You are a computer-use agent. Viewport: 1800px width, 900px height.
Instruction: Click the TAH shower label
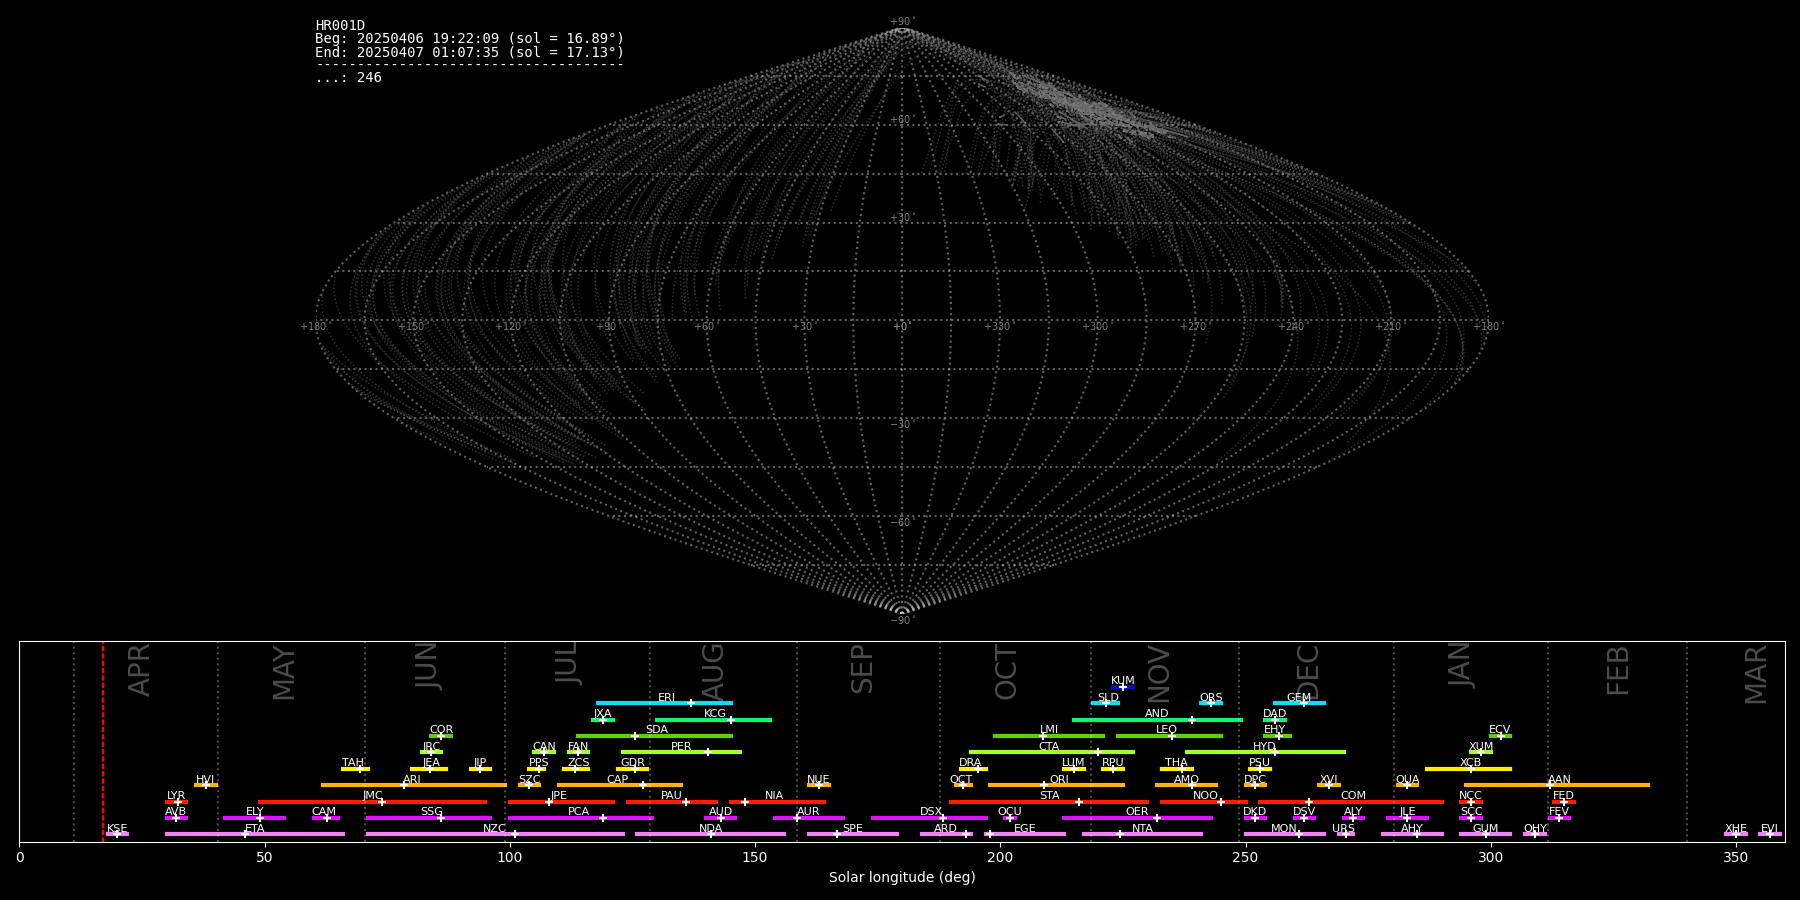point(353,763)
